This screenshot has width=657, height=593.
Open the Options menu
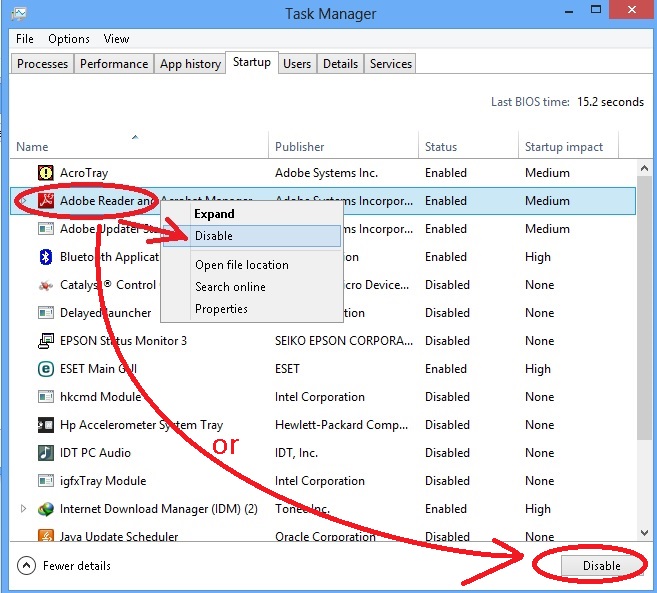(69, 39)
